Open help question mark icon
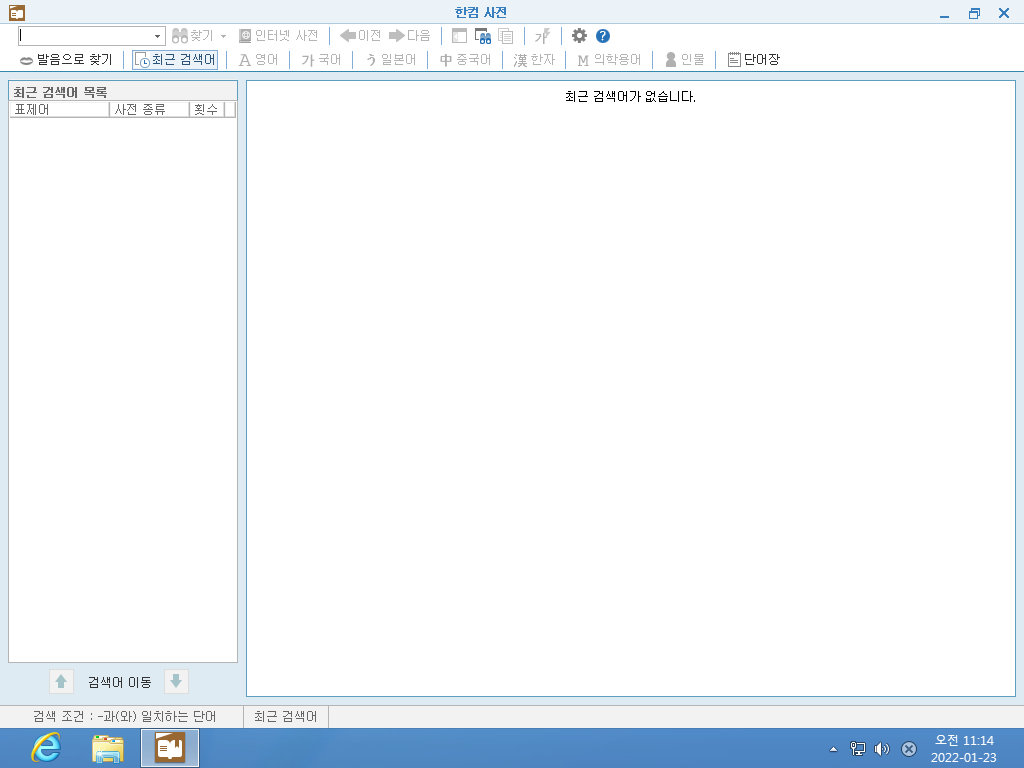This screenshot has width=1024, height=768. click(603, 36)
